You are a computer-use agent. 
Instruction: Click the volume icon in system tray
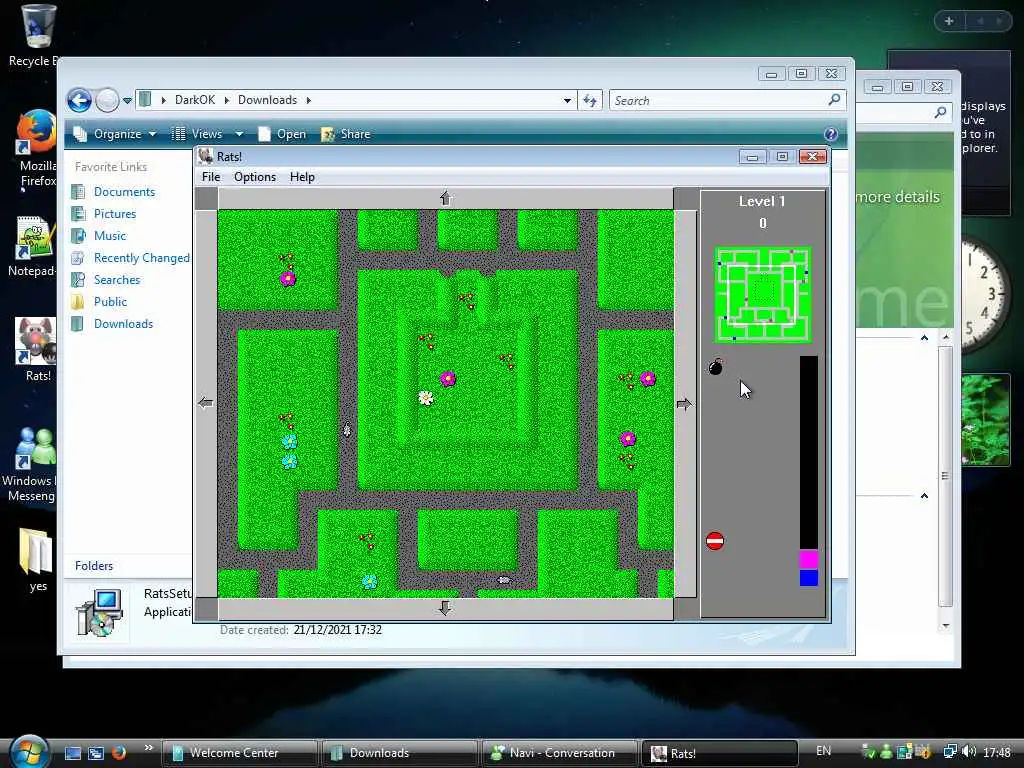tap(968, 752)
